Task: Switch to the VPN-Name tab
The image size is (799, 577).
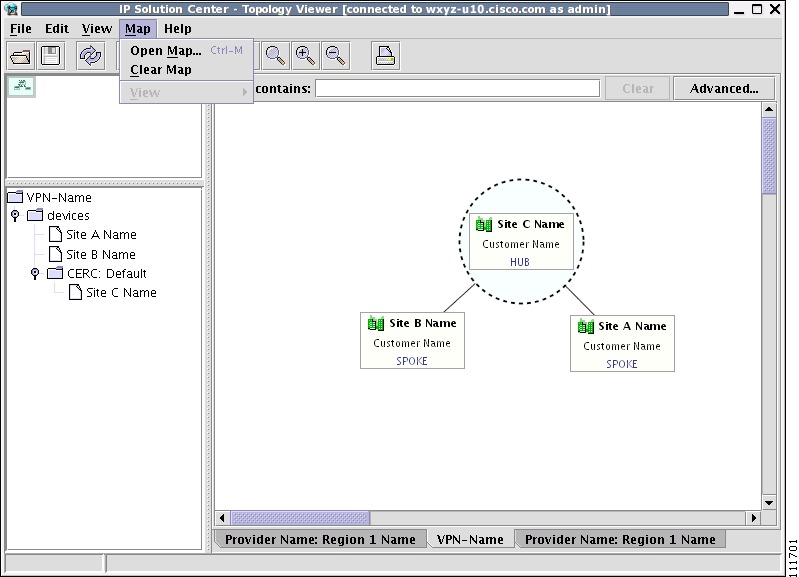Action: [470, 539]
